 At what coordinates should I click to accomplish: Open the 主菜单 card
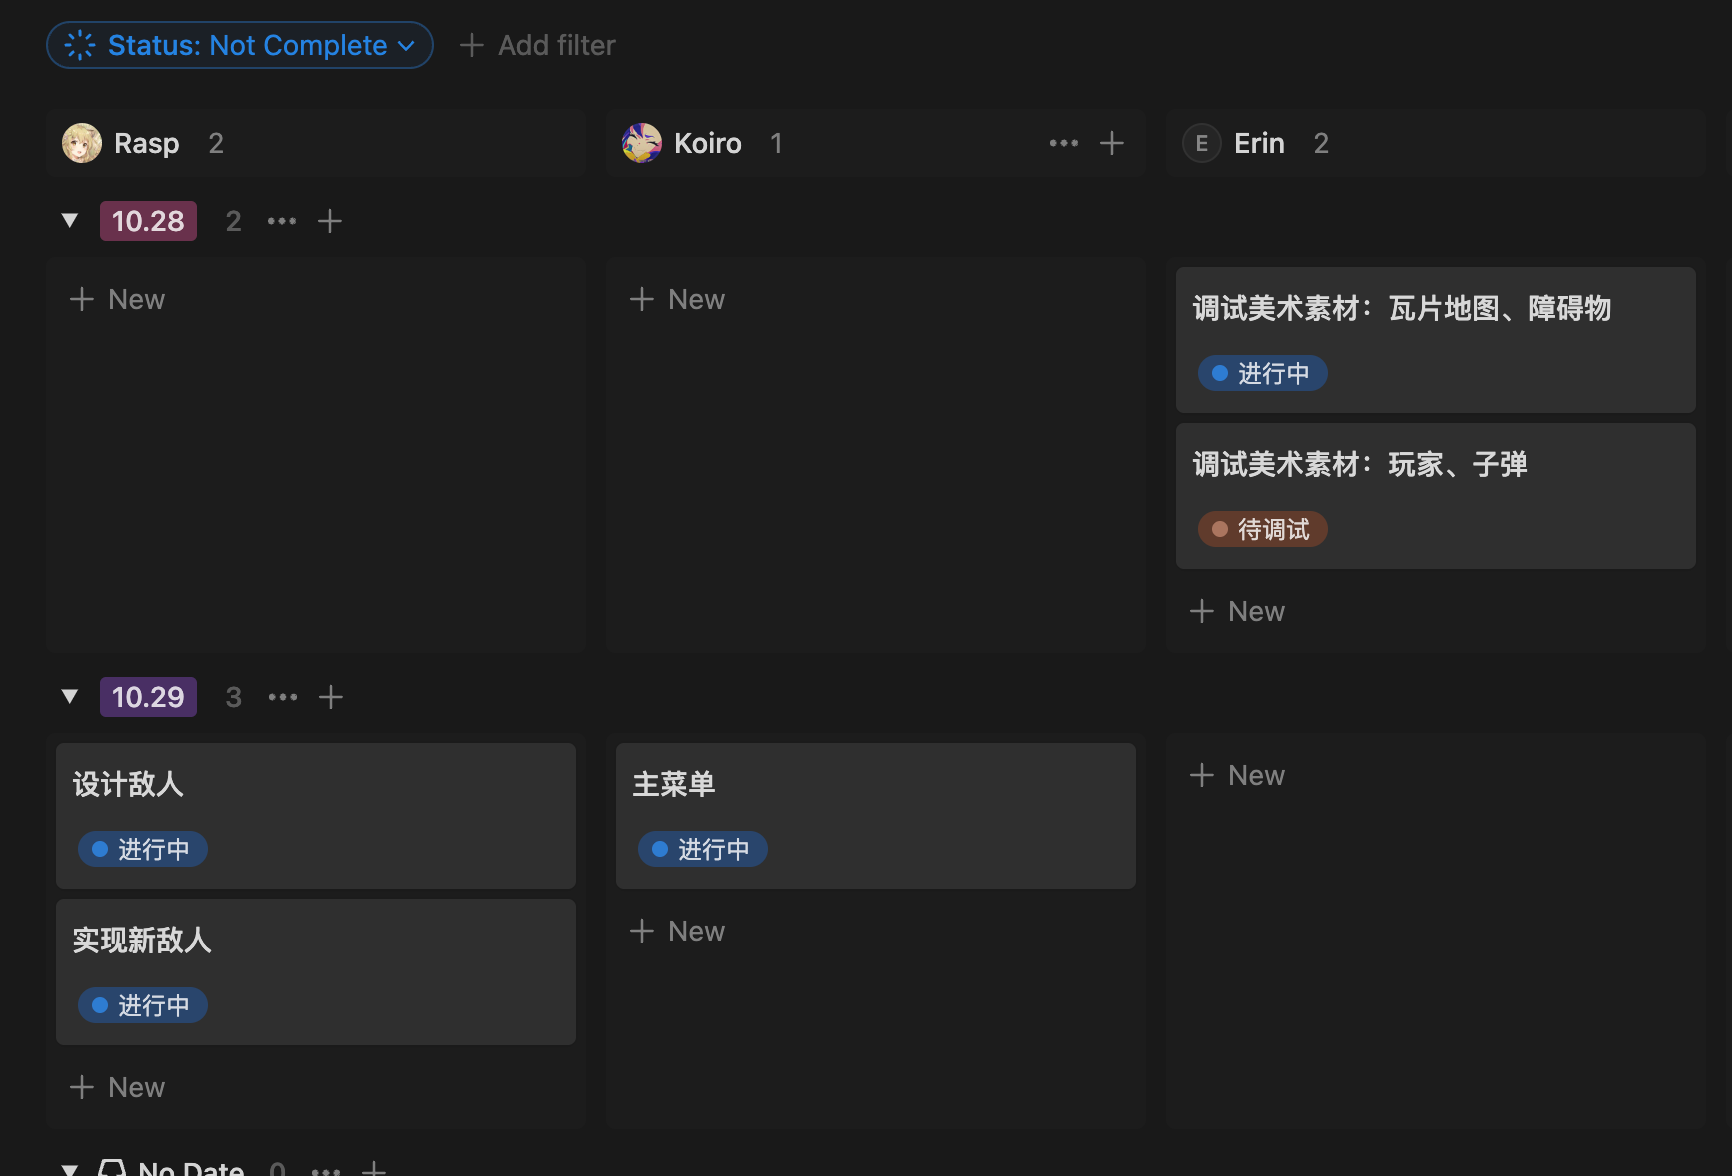click(875, 785)
